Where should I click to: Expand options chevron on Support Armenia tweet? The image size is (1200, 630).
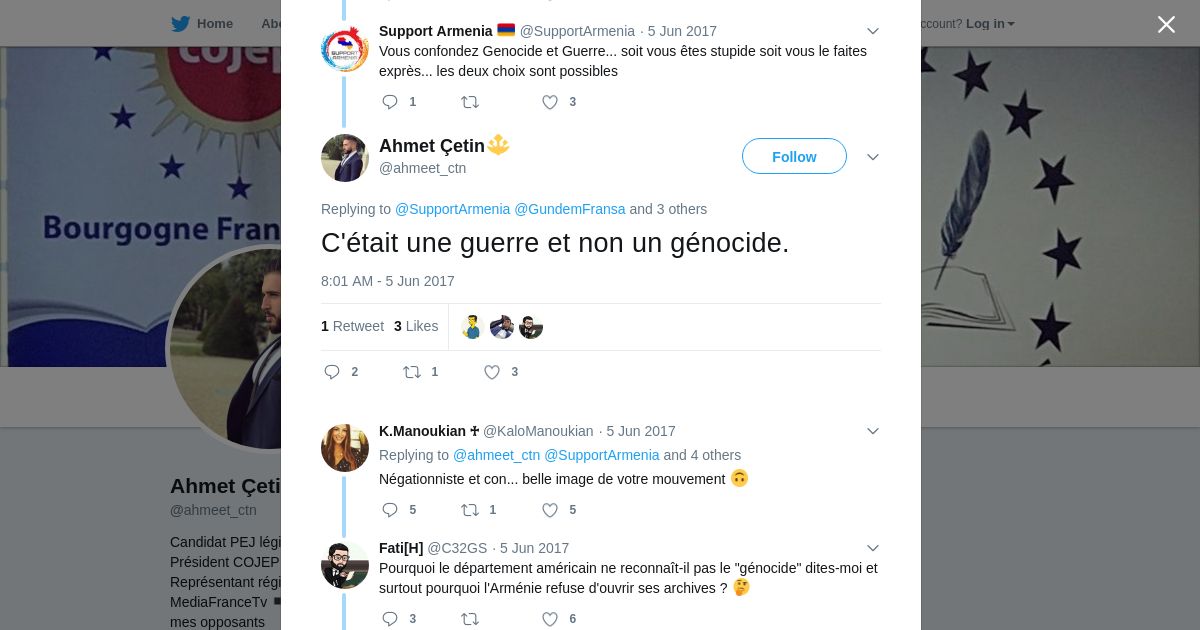point(873,31)
